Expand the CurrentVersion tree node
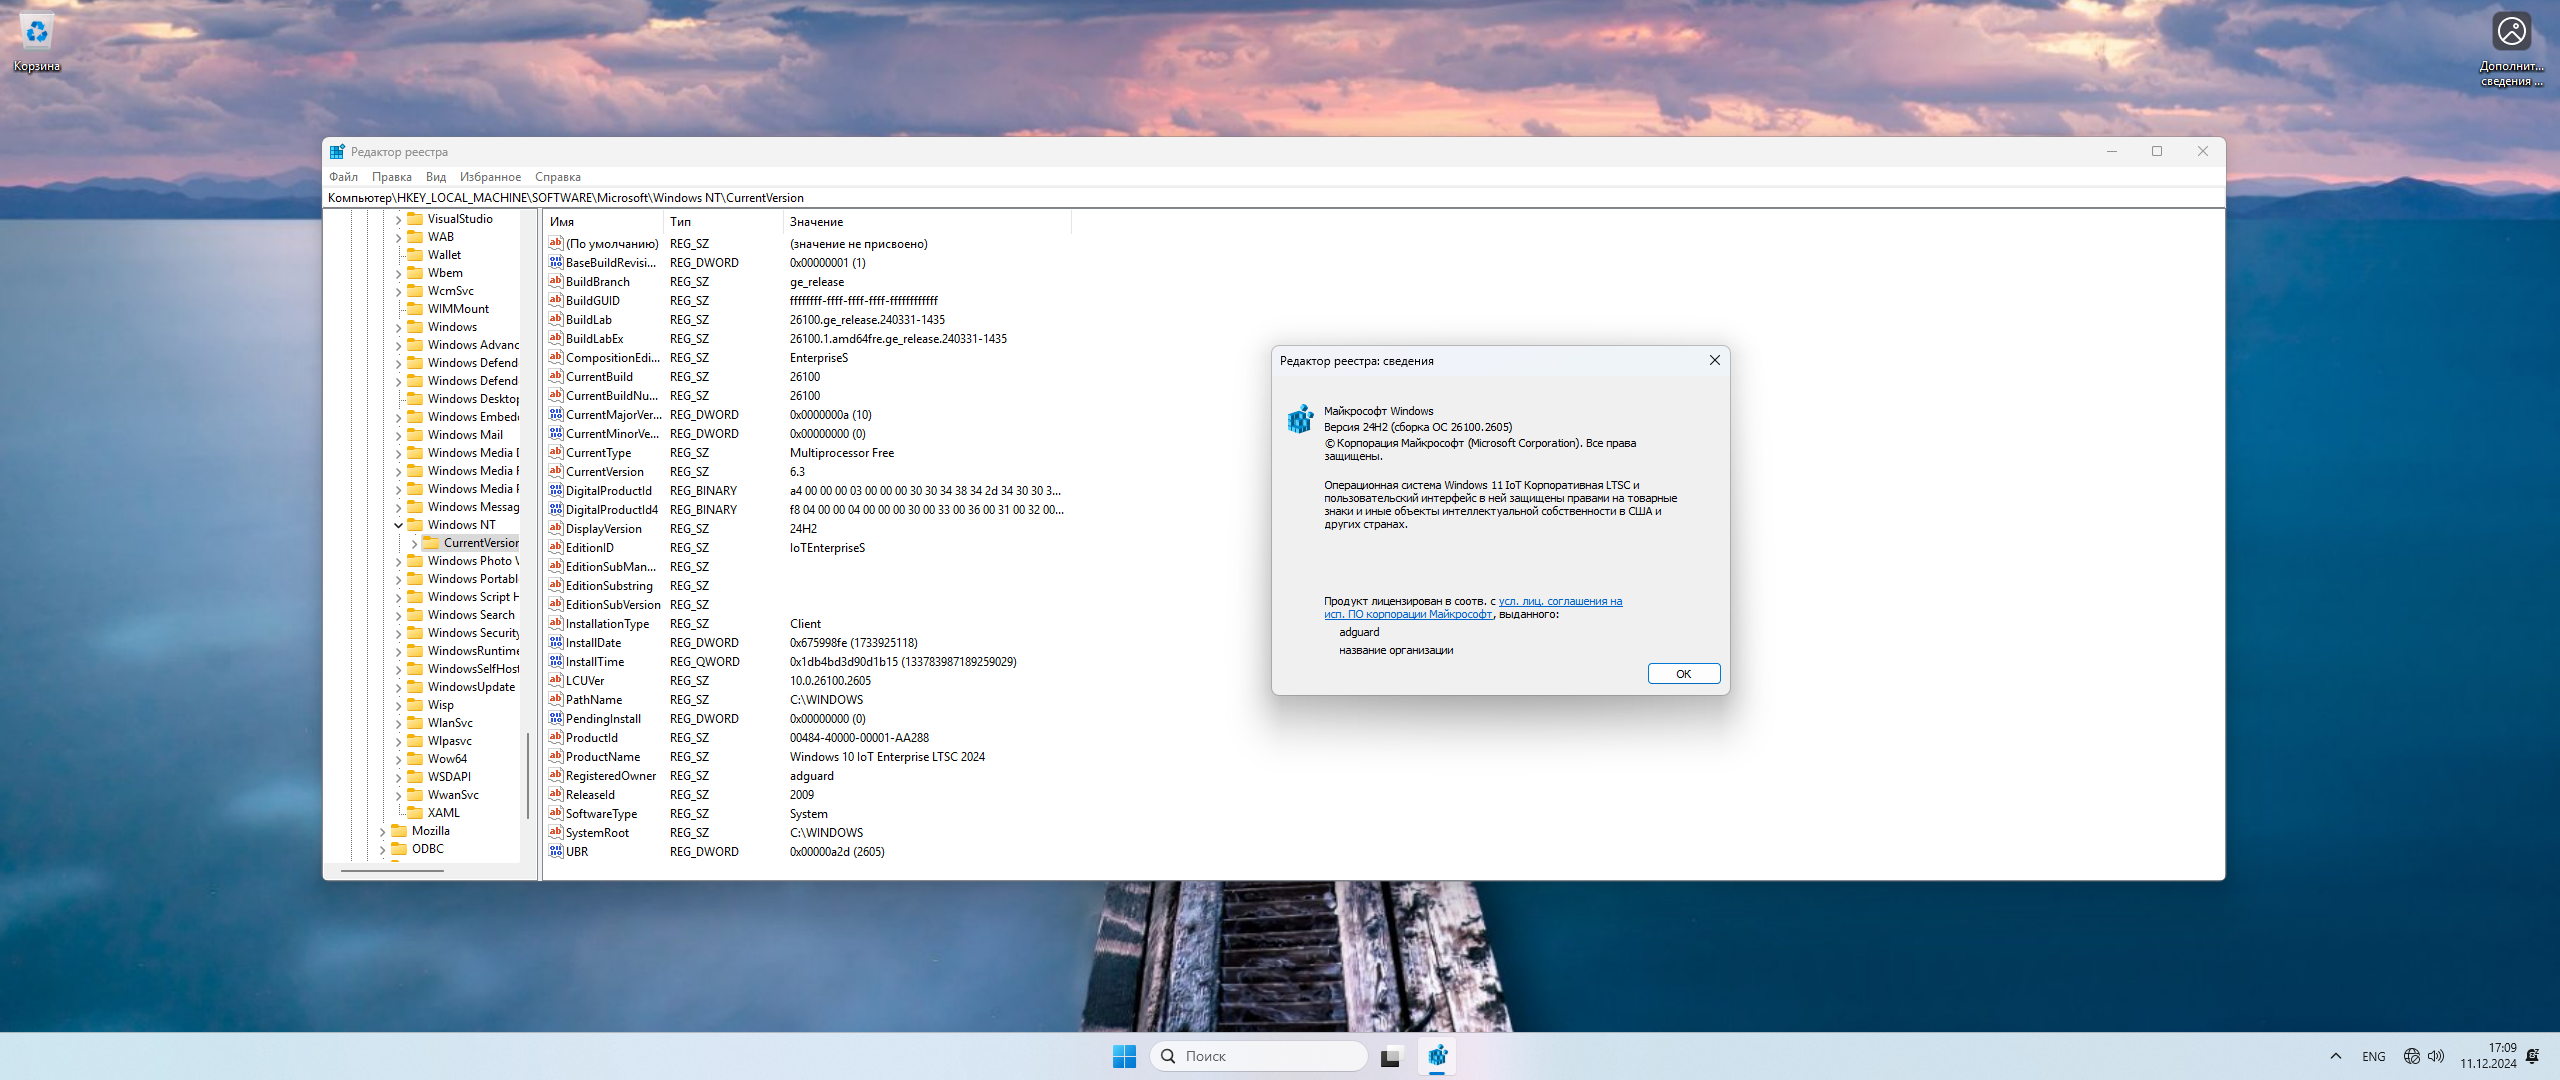 click(414, 543)
